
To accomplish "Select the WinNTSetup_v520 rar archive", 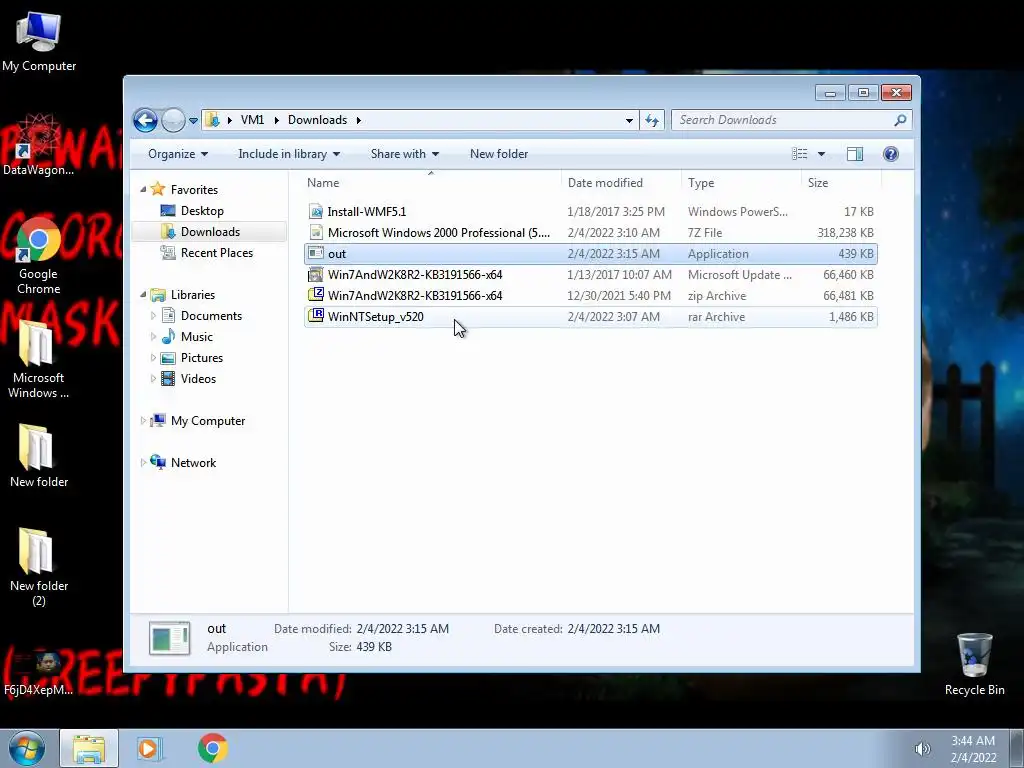I will [x=590, y=317].
